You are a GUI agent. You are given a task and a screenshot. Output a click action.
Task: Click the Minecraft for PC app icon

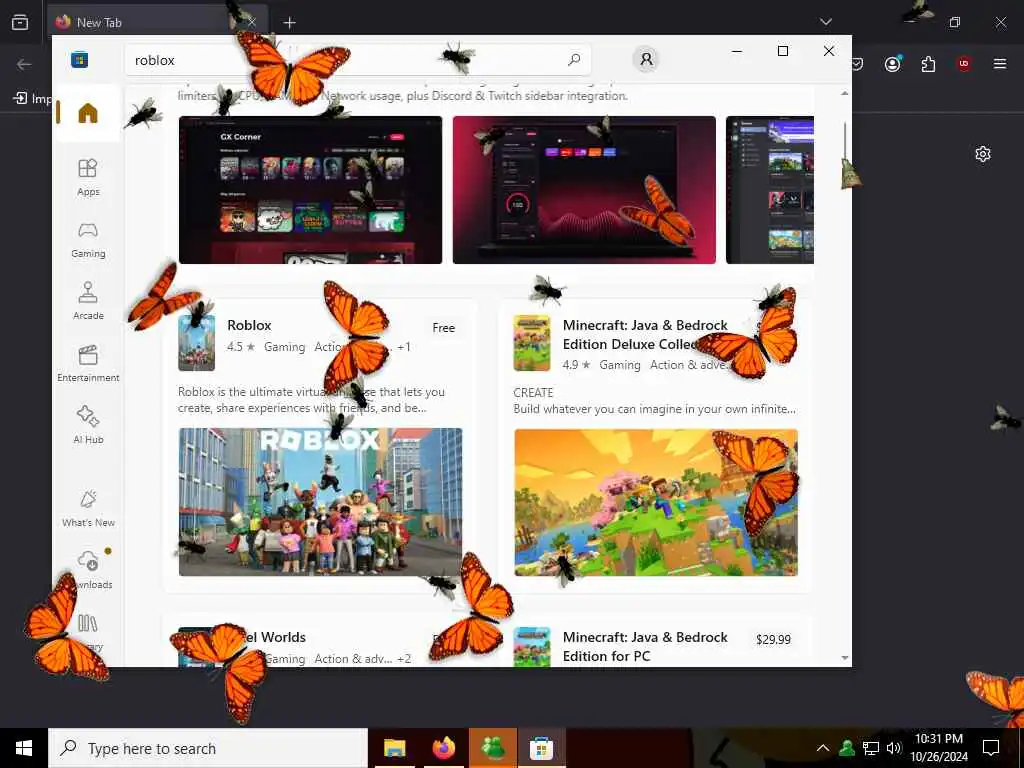(x=532, y=647)
